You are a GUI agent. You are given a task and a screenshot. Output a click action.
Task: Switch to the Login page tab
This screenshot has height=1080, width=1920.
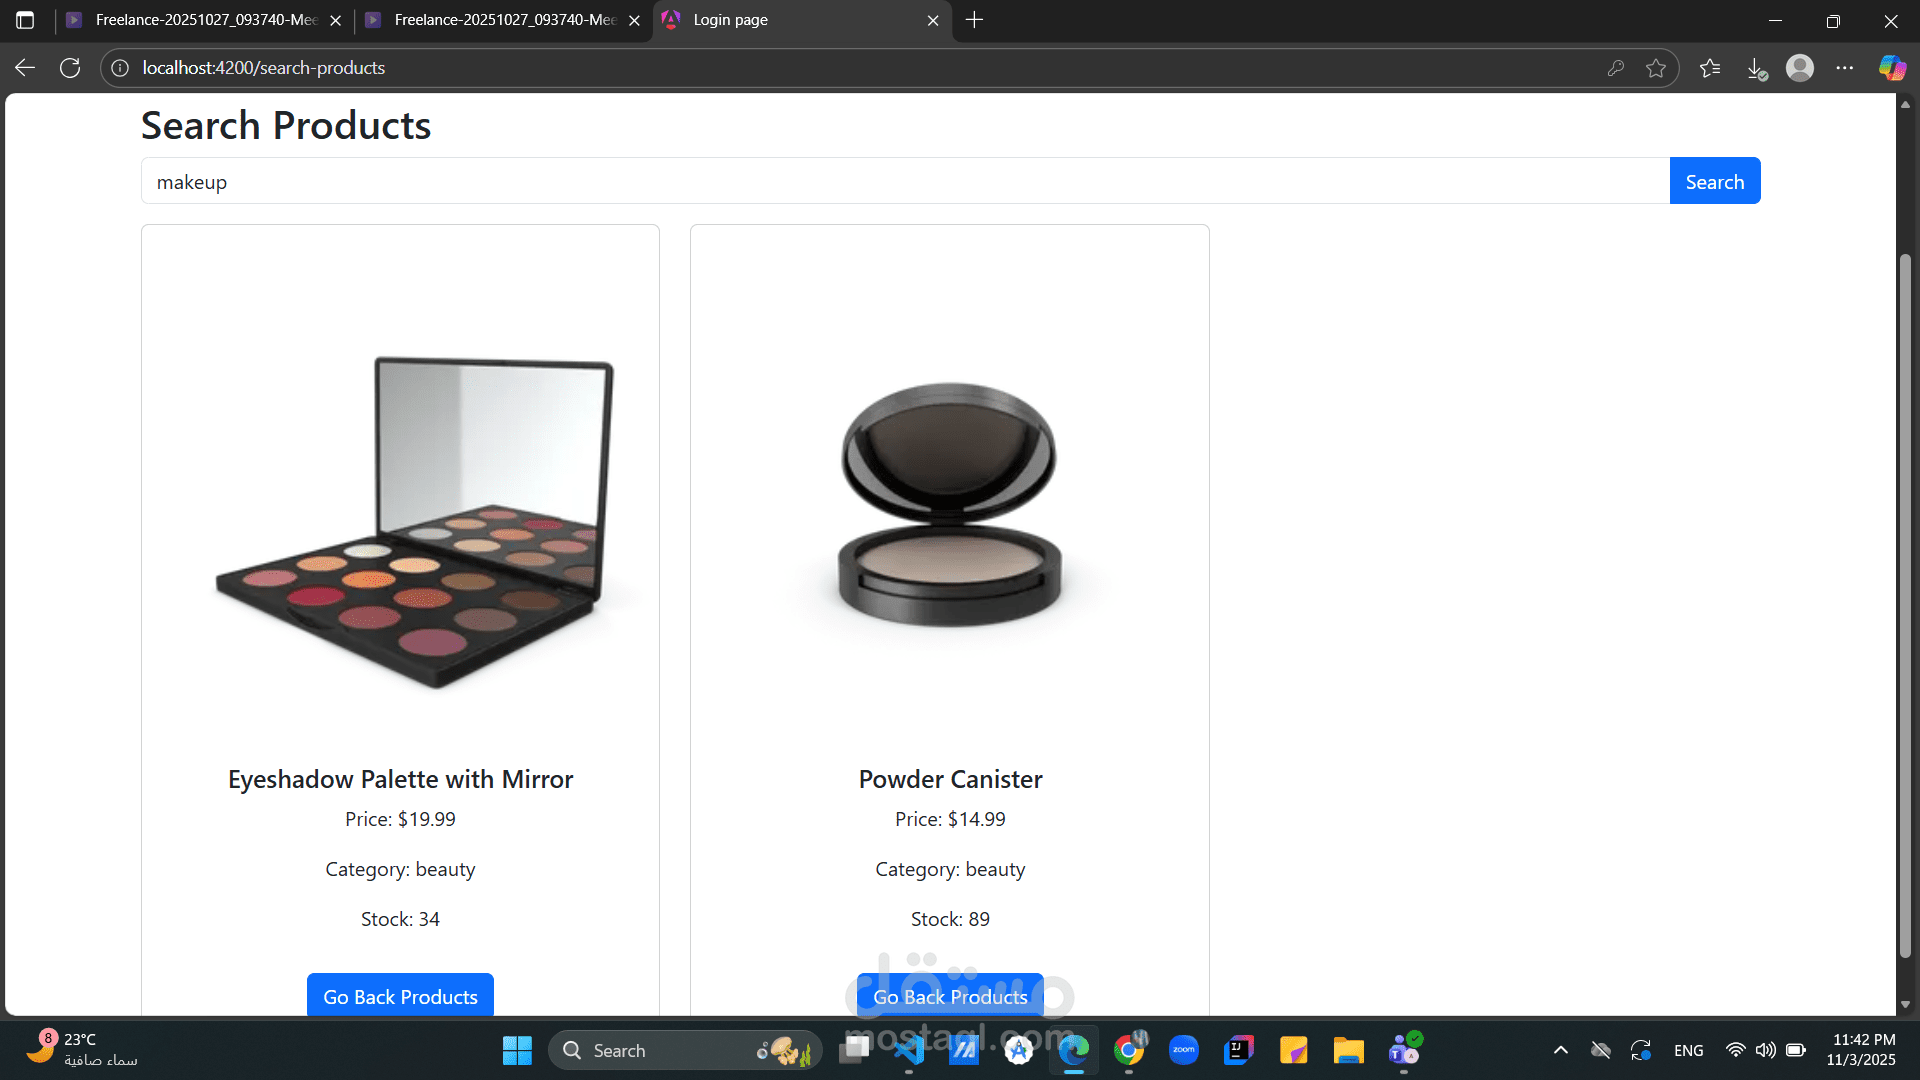[790, 20]
